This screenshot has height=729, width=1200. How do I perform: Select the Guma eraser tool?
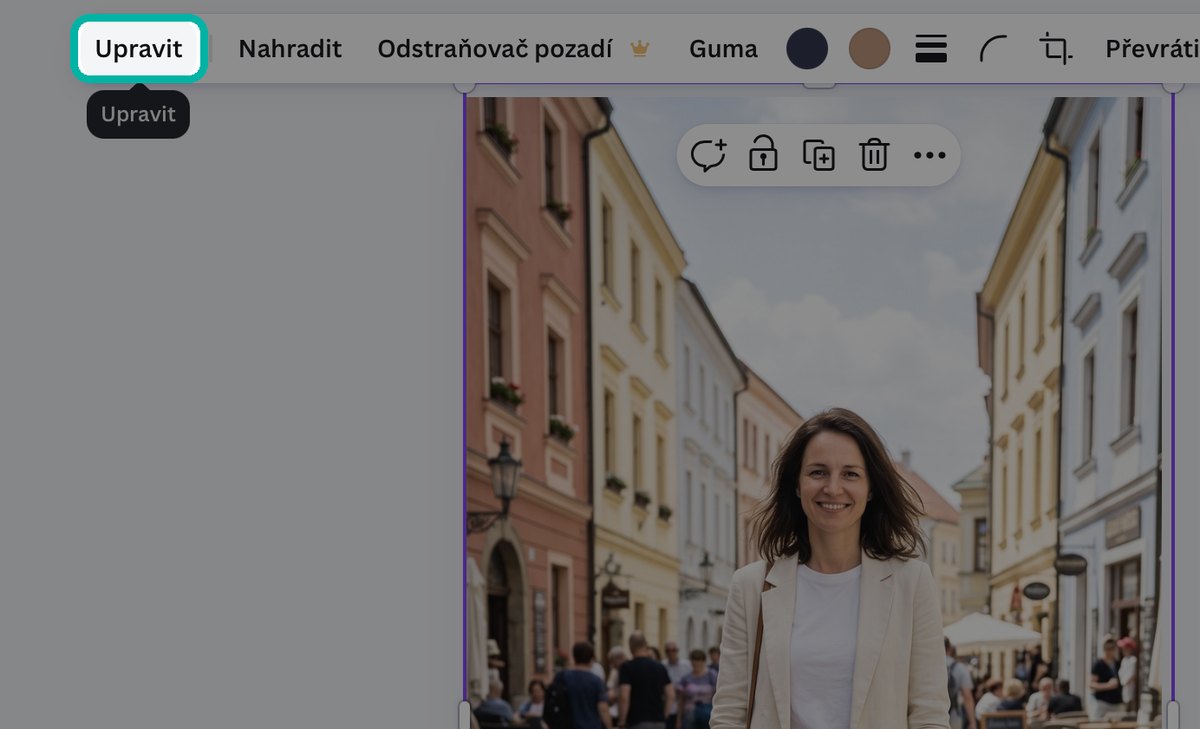tap(723, 48)
